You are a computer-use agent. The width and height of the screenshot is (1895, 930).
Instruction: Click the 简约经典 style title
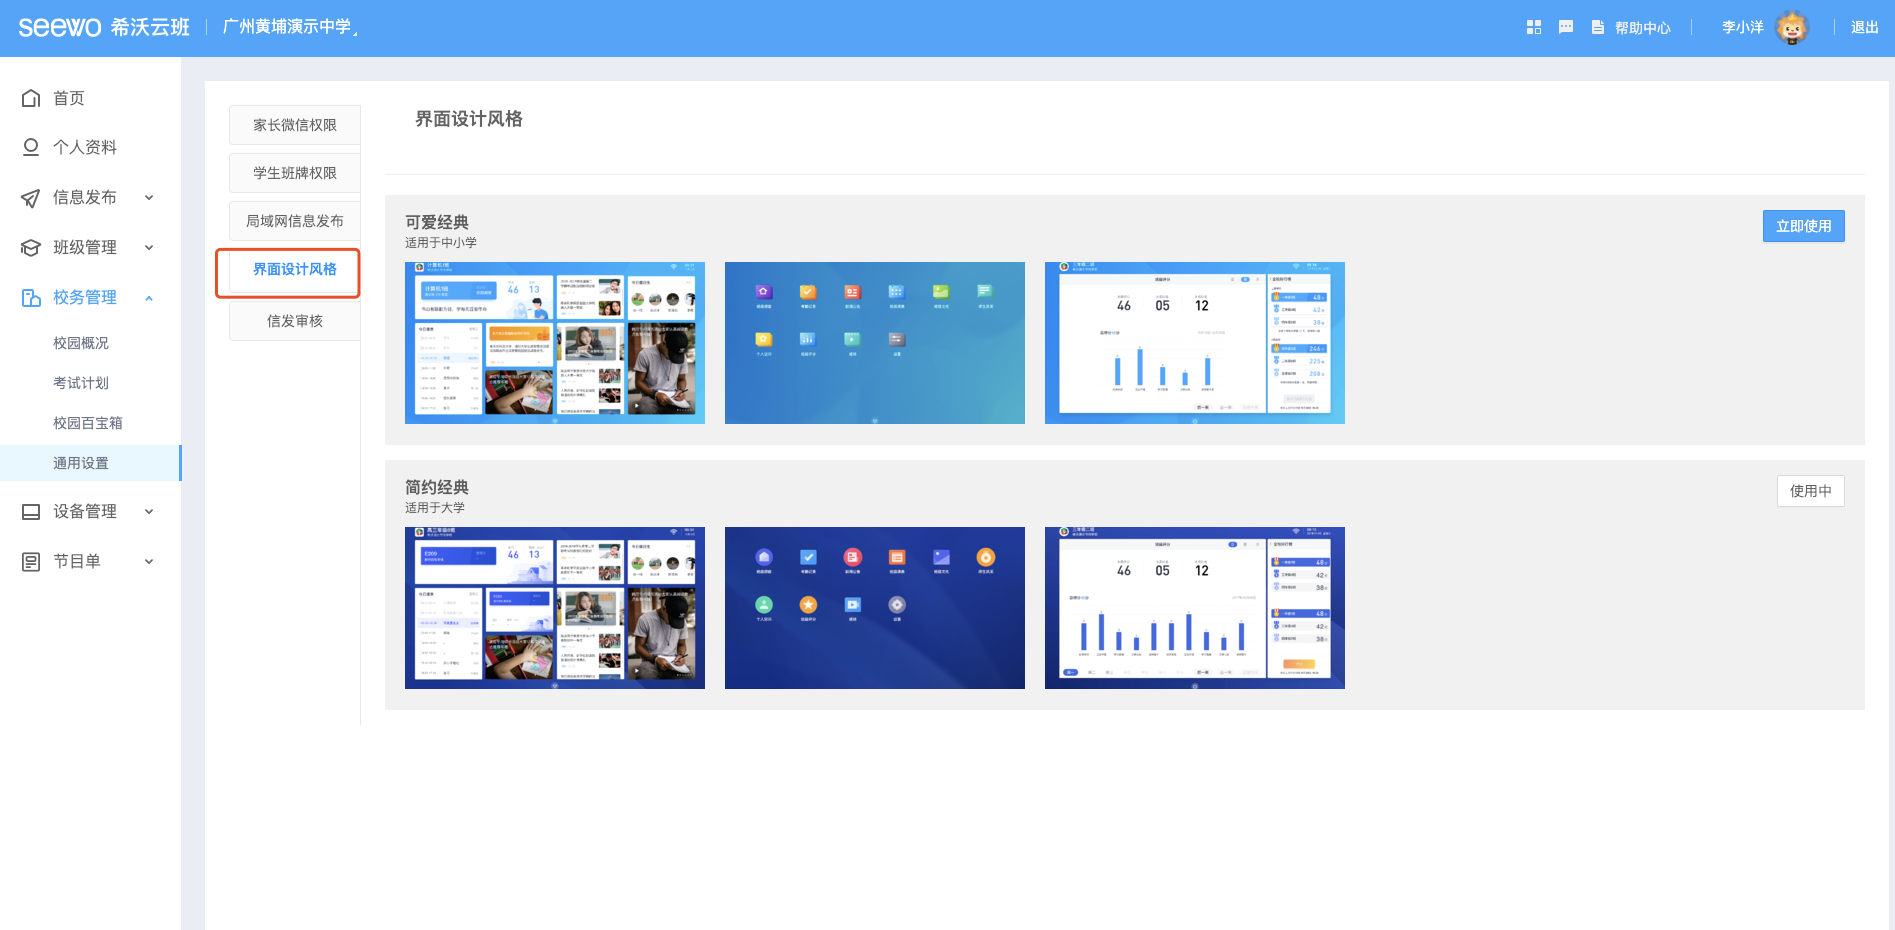coord(437,487)
